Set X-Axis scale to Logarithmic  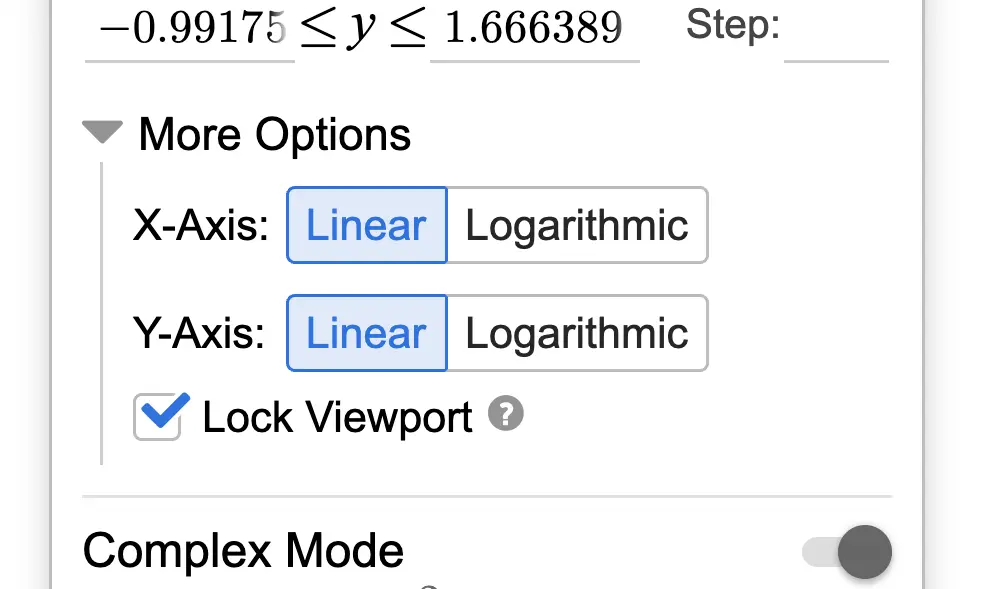pyautogui.click(x=577, y=225)
